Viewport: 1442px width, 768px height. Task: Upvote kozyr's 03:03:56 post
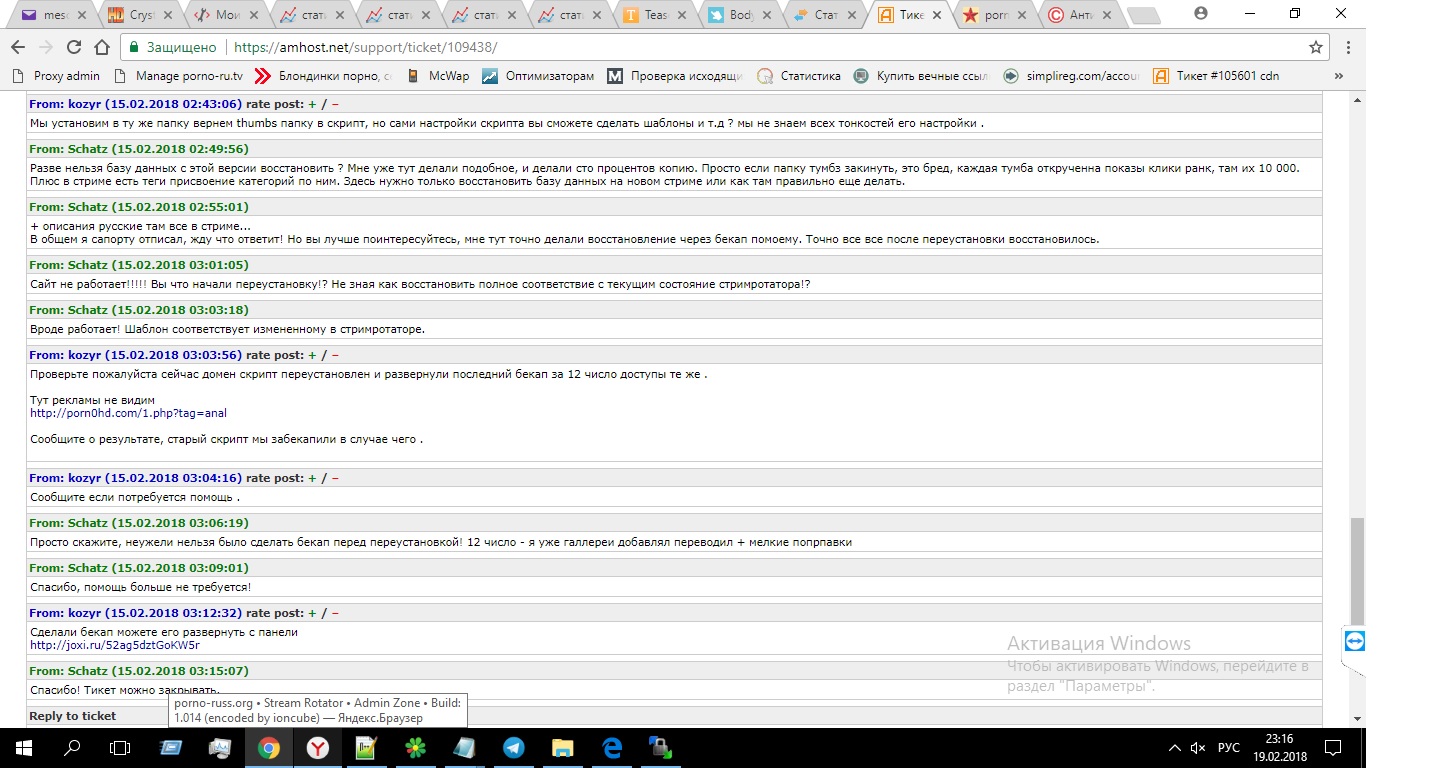pyautogui.click(x=312, y=355)
